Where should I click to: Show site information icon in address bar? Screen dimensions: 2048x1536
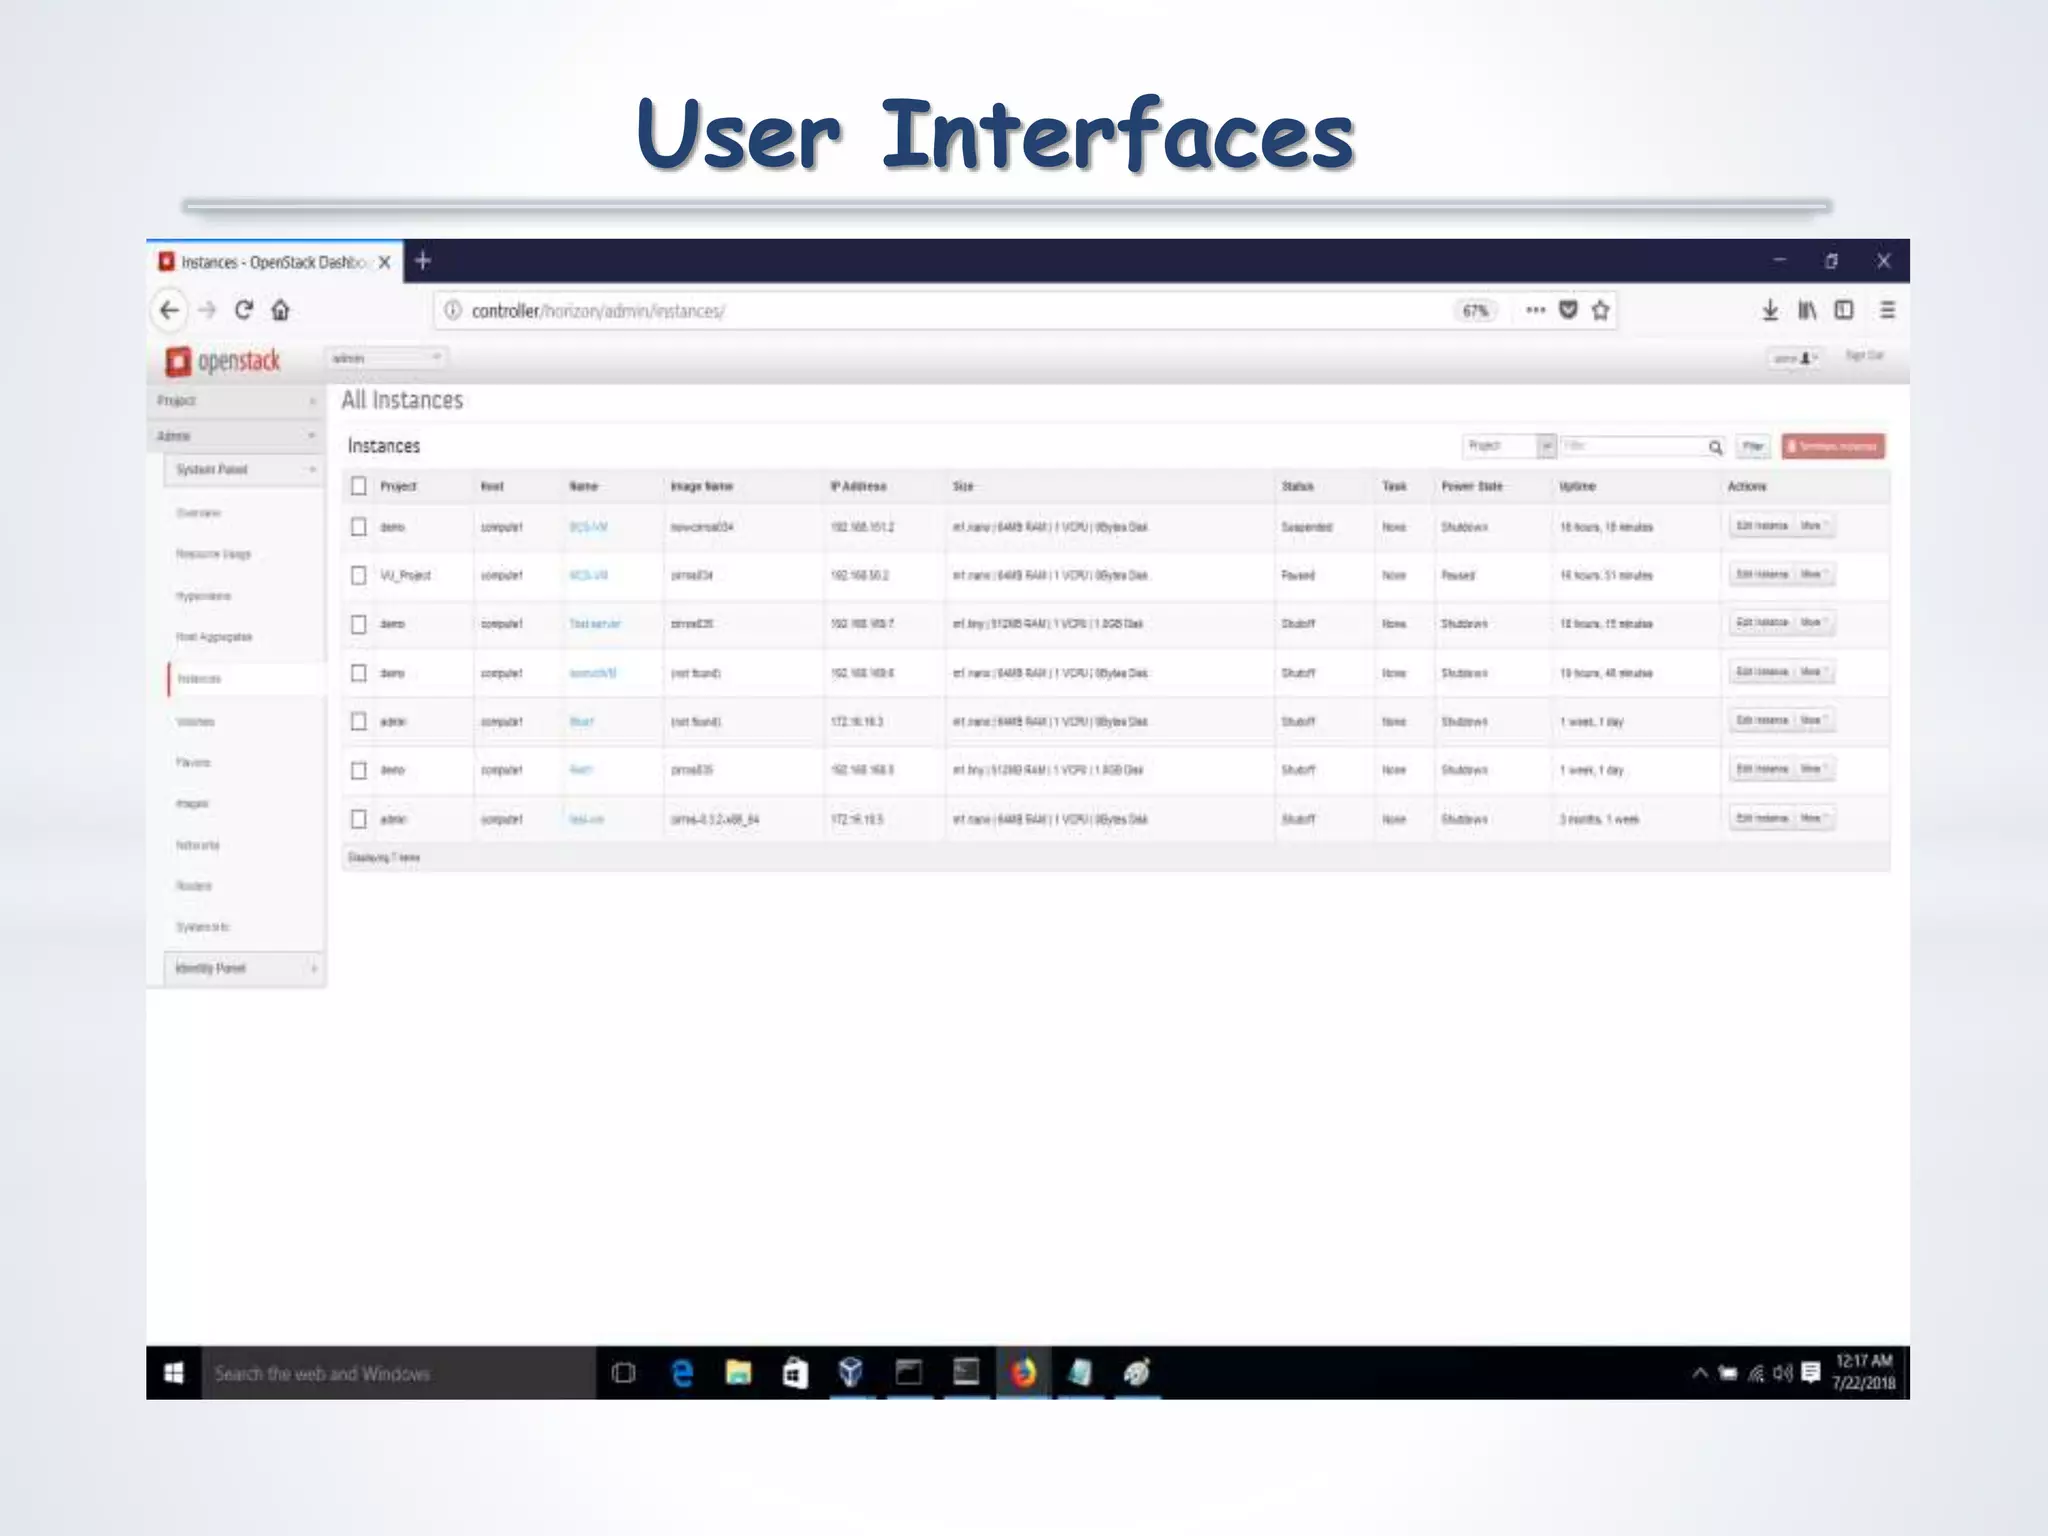pyautogui.click(x=452, y=311)
